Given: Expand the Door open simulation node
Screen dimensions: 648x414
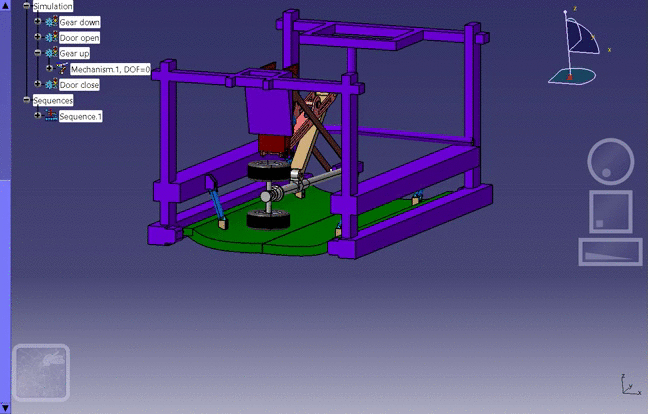Looking at the screenshot, I should [38, 37].
